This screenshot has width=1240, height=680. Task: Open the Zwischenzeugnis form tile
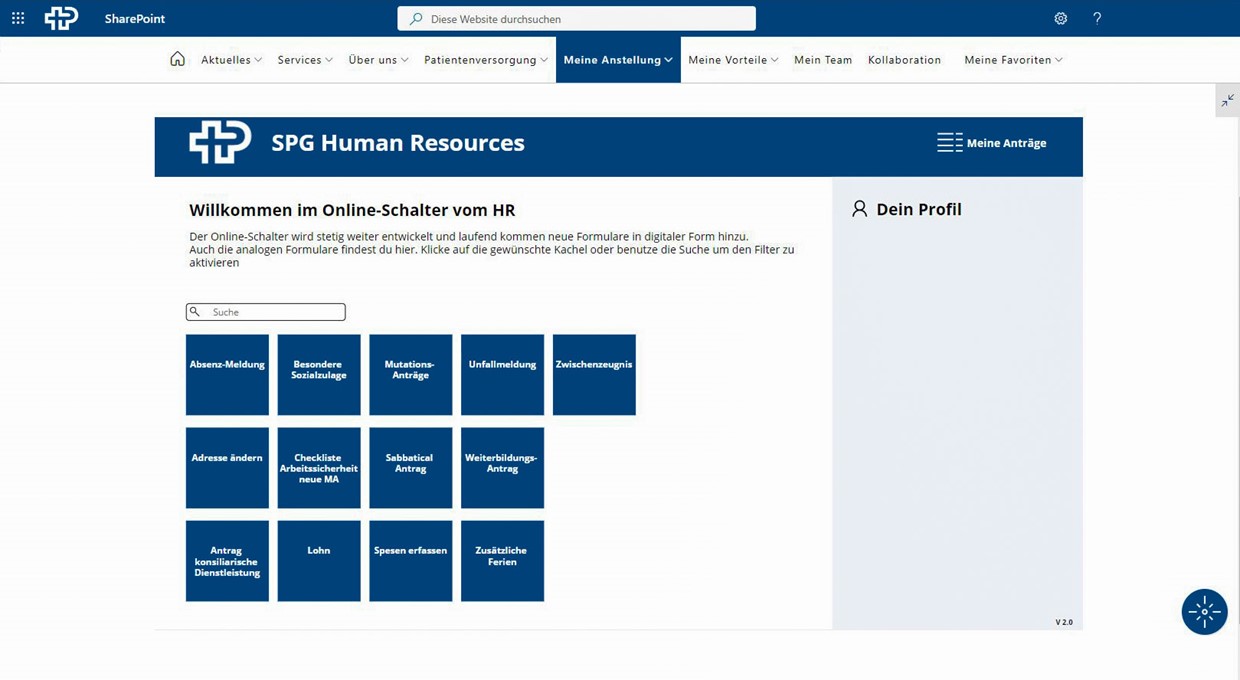tap(594, 375)
